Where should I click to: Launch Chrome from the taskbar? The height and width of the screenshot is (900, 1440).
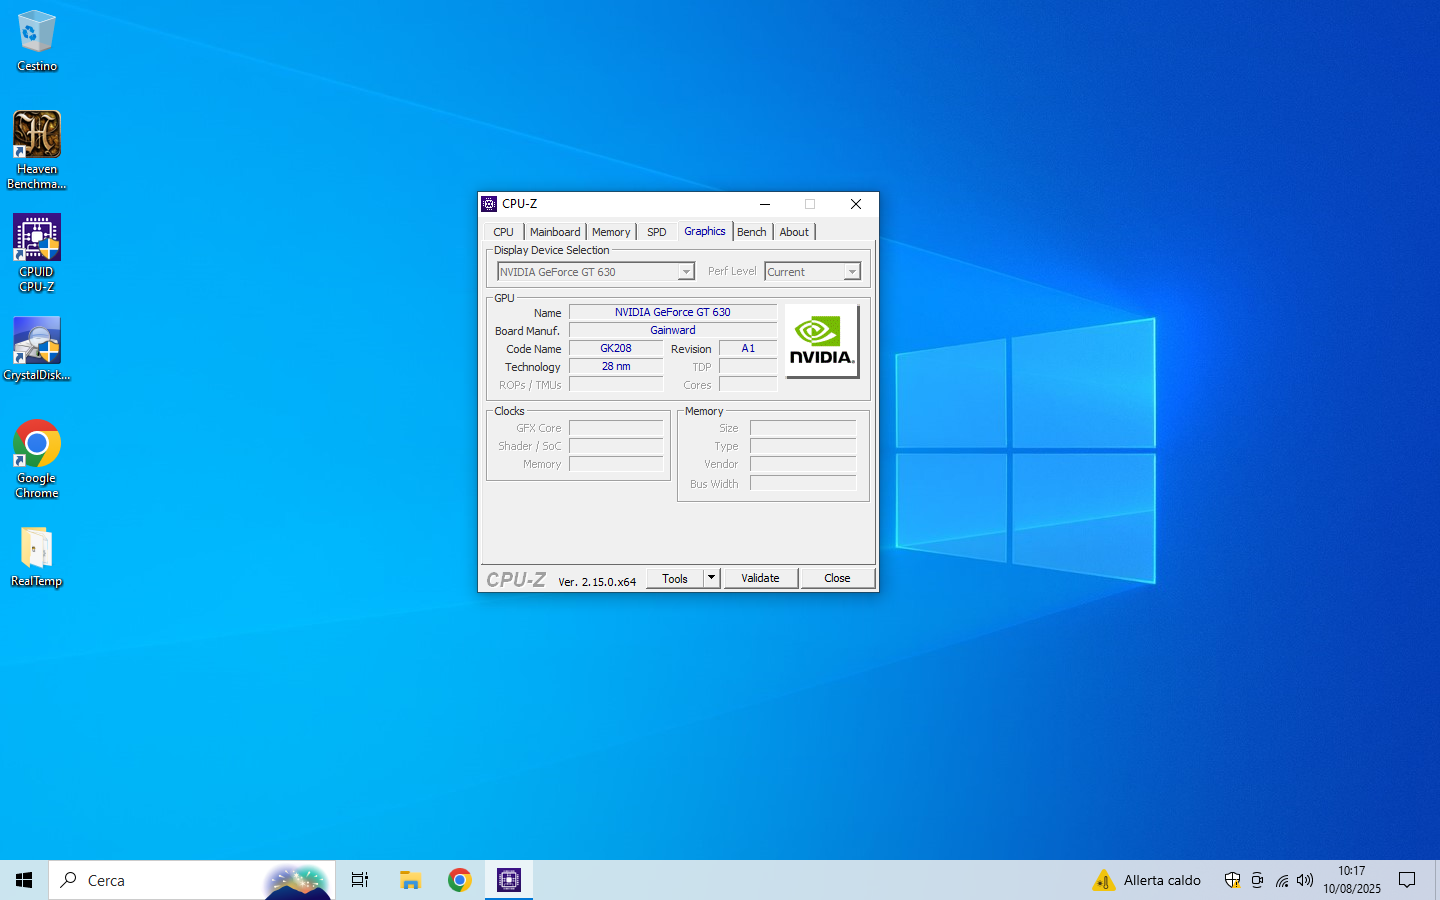pos(460,880)
